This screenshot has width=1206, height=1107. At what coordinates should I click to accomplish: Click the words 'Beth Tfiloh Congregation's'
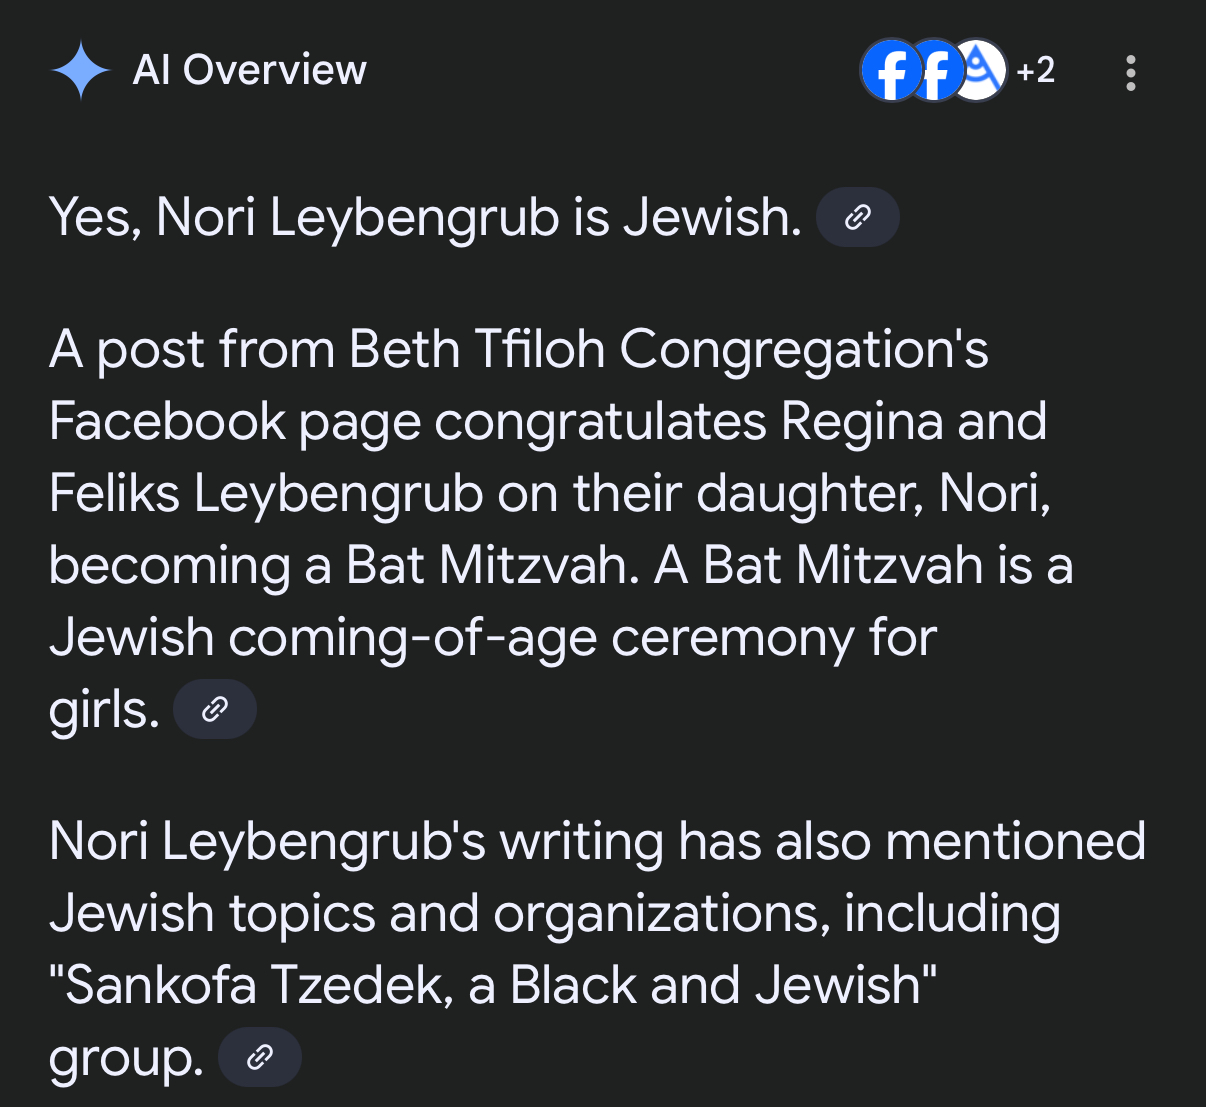[669, 350]
